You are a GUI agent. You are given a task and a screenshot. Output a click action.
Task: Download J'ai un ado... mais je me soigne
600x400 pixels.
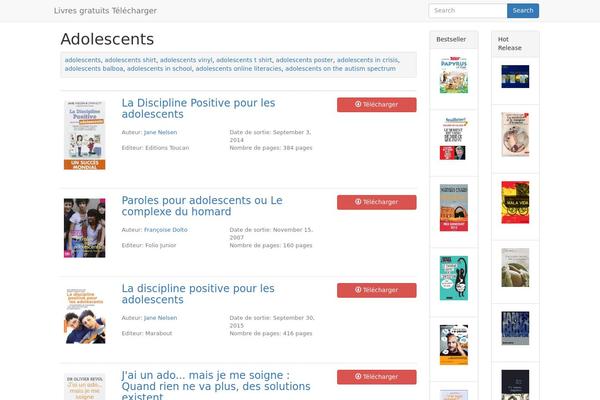(377, 377)
